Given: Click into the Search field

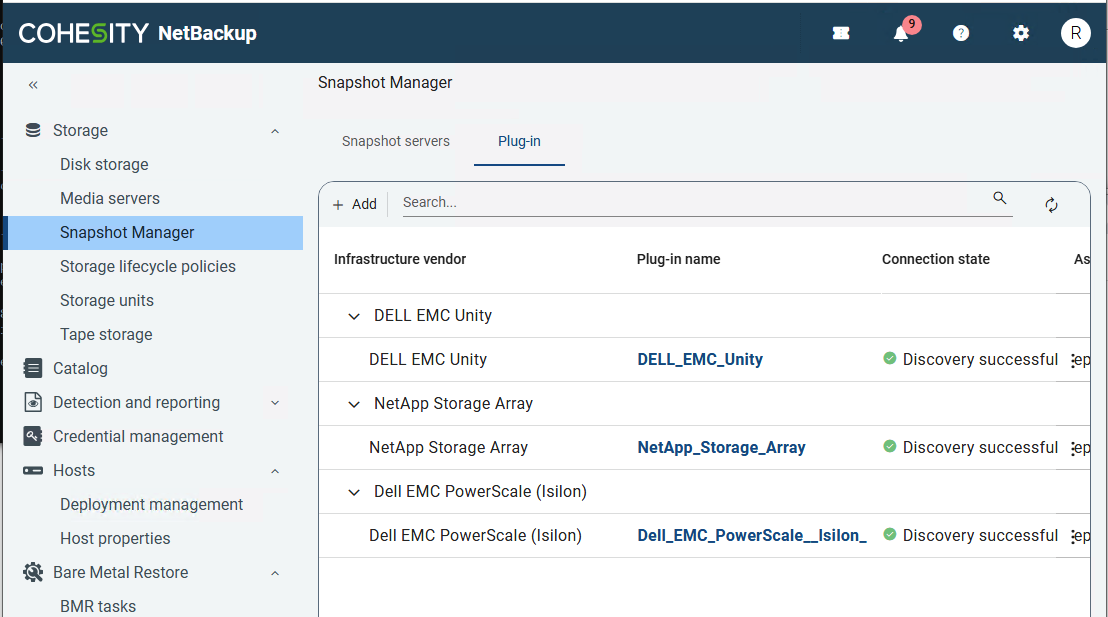Looking at the screenshot, I should [x=690, y=202].
